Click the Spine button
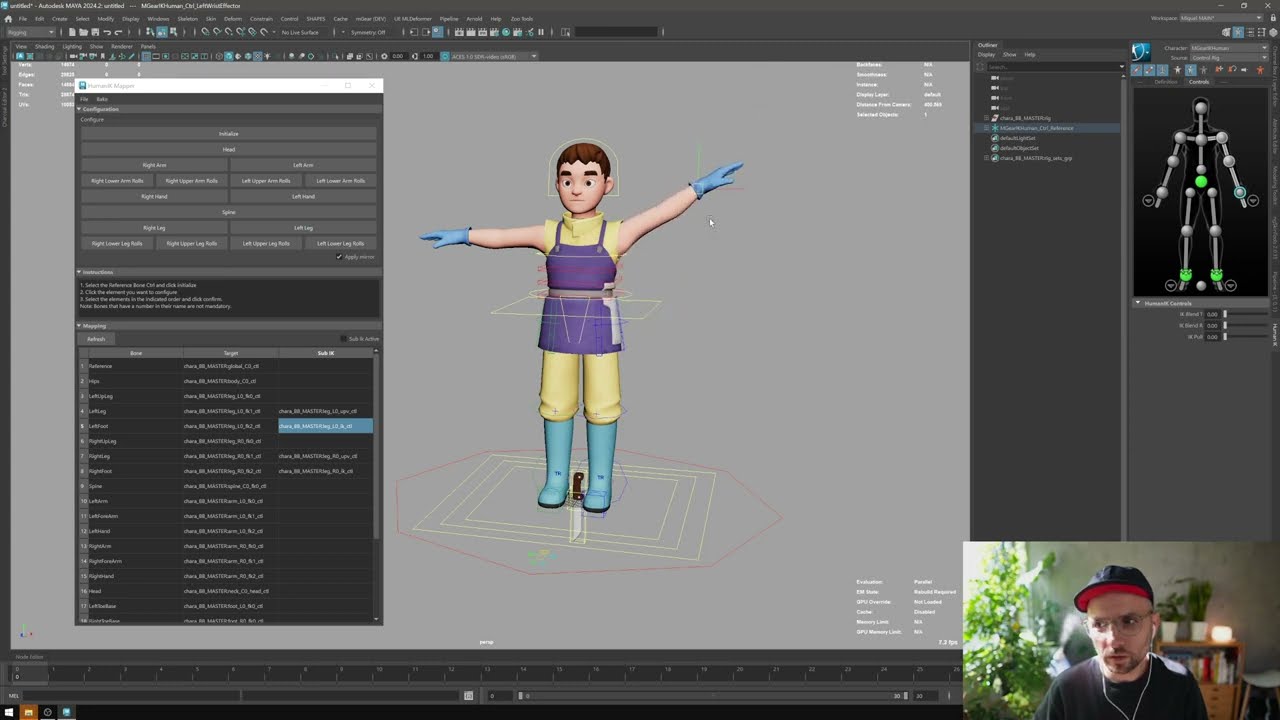The height and width of the screenshot is (720, 1280). click(x=229, y=212)
